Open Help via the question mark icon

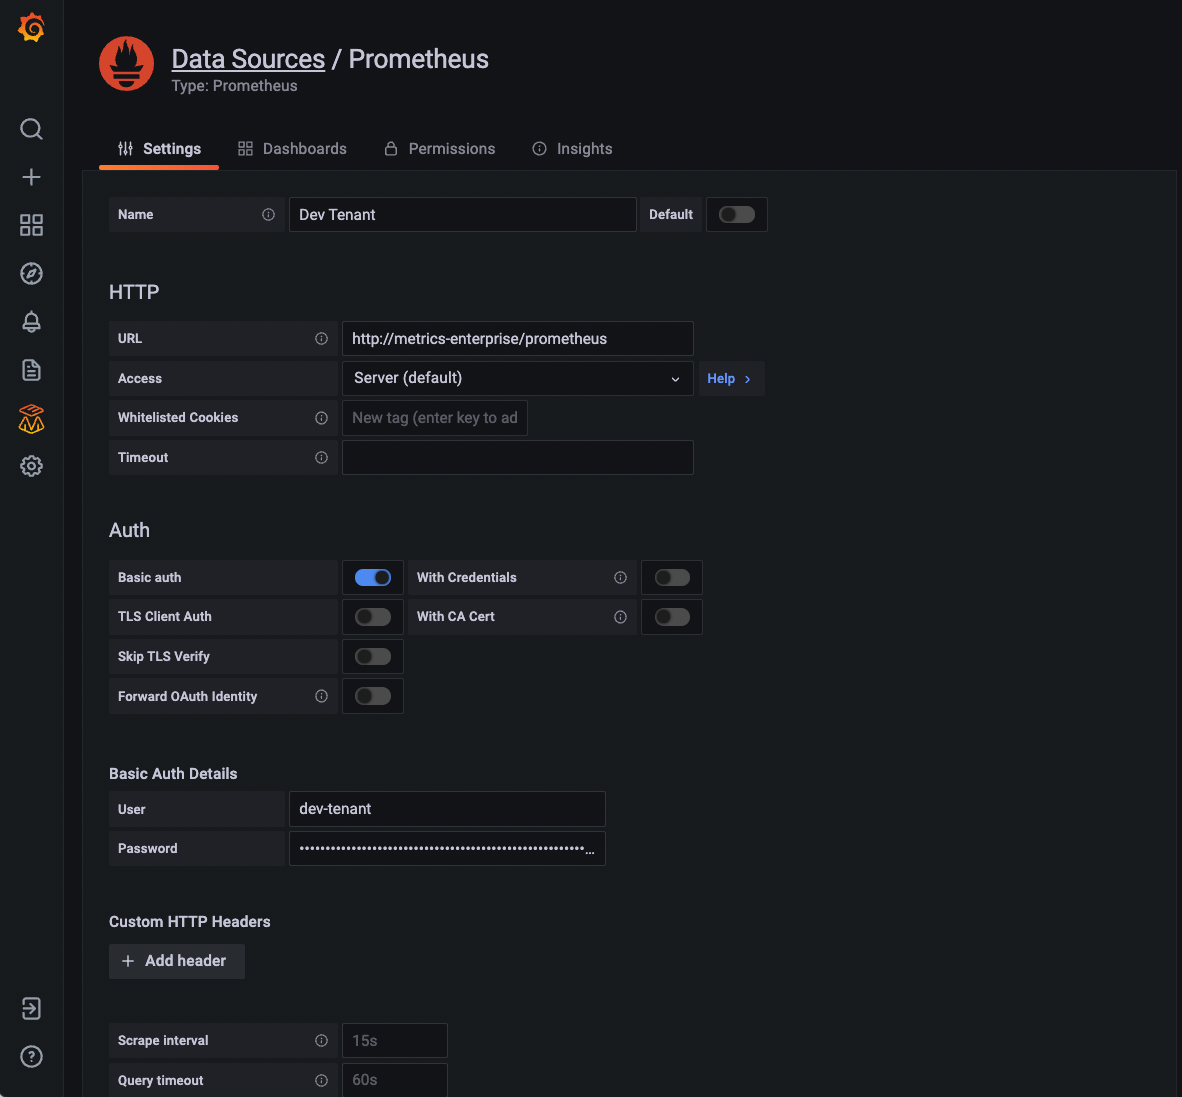31,1056
